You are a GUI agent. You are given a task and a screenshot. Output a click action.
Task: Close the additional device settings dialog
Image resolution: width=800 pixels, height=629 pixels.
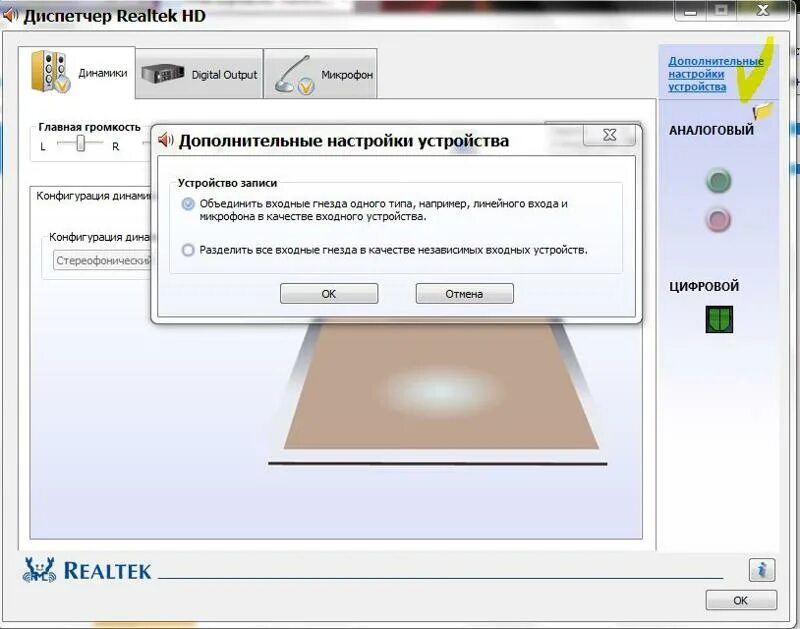pos(610,135)
